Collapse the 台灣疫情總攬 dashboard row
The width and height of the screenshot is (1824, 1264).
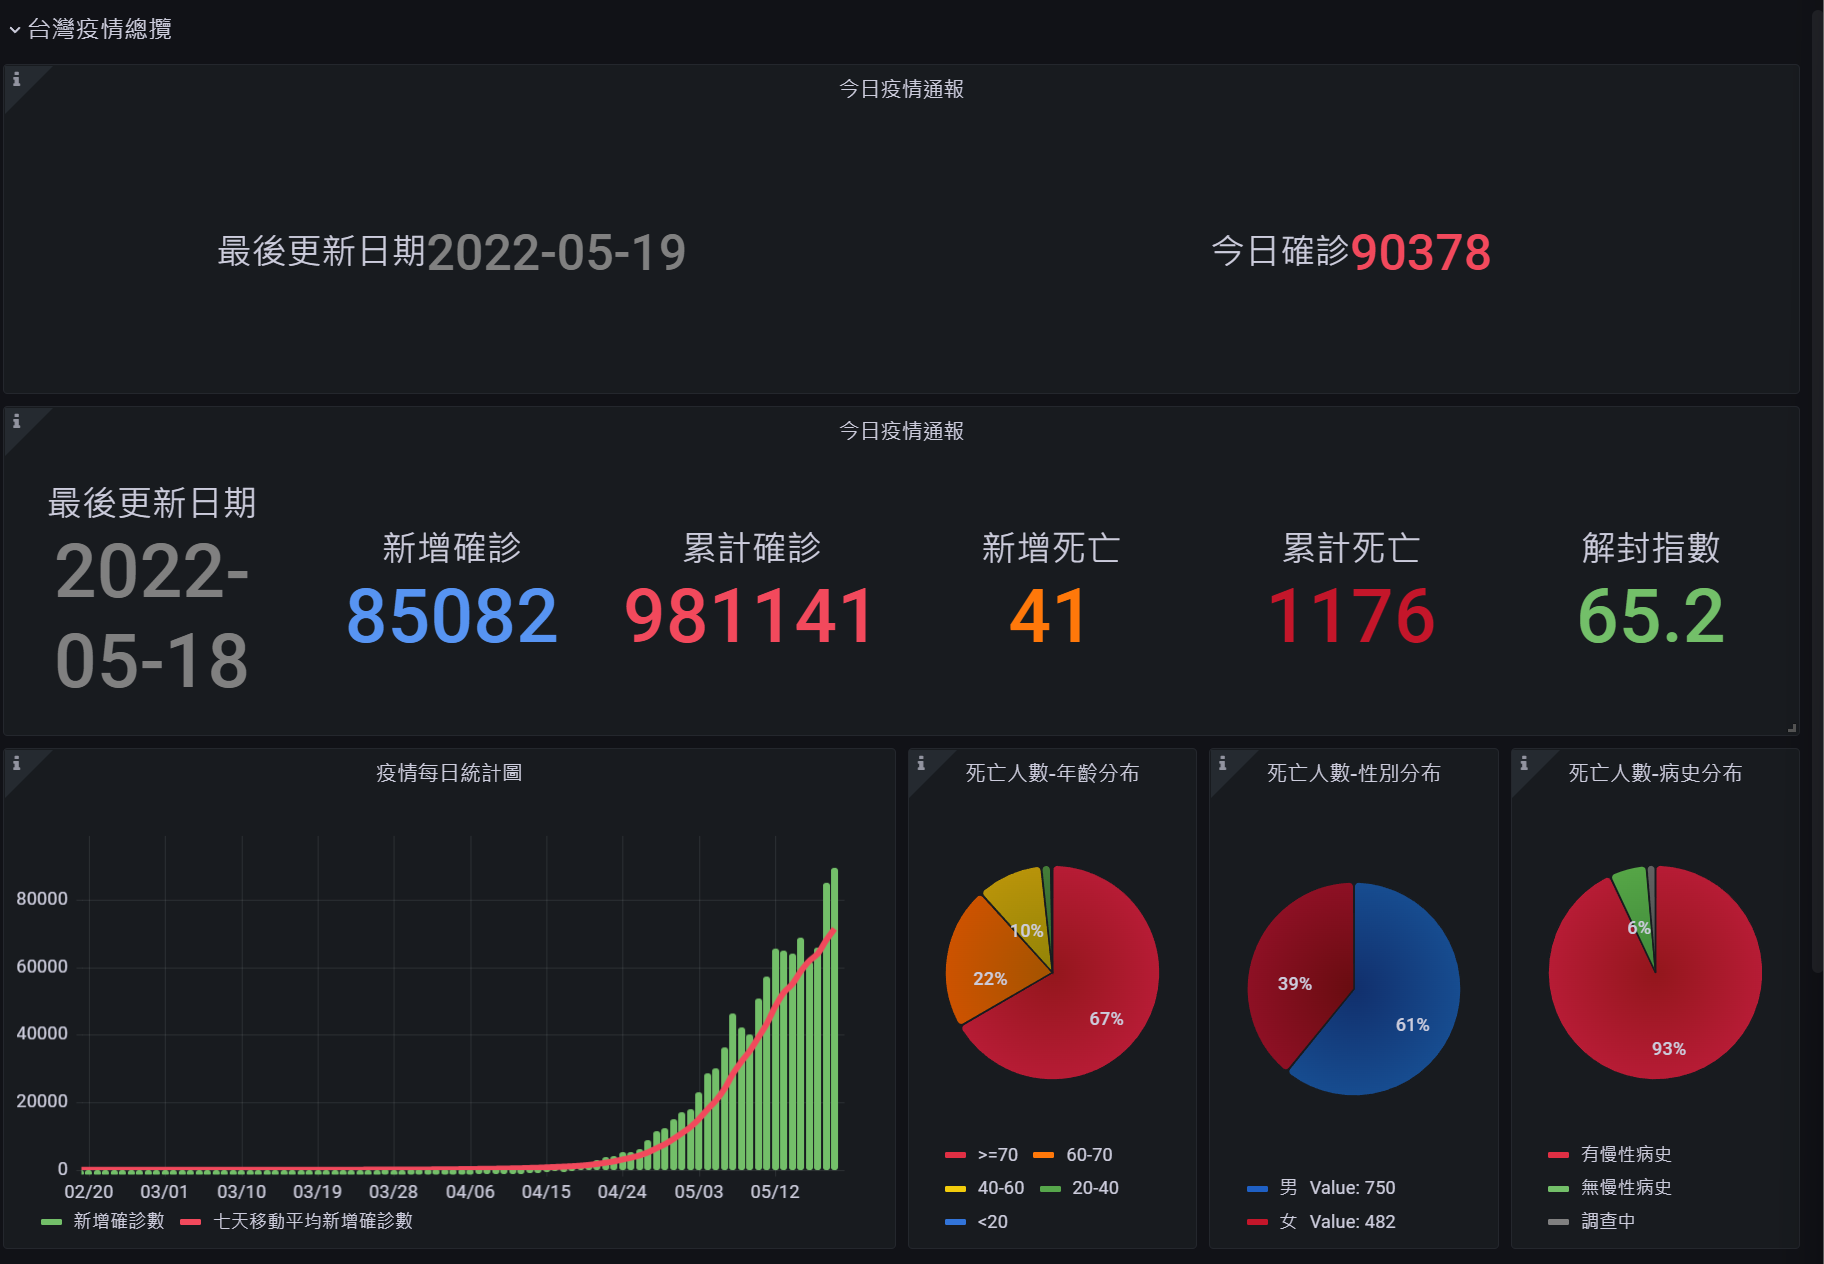pyautogui.click(x=90, y=29)
